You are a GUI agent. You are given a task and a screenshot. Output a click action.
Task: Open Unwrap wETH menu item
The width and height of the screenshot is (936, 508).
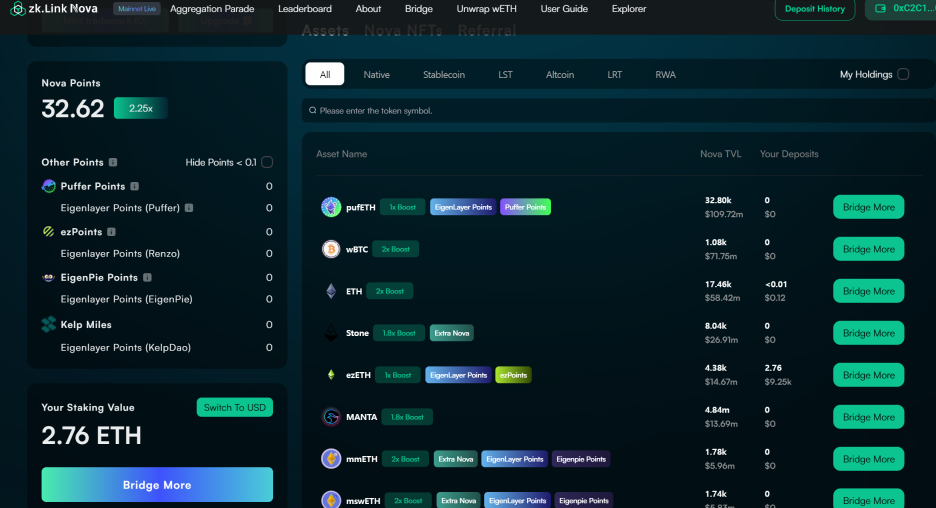[x=487, y=9]
